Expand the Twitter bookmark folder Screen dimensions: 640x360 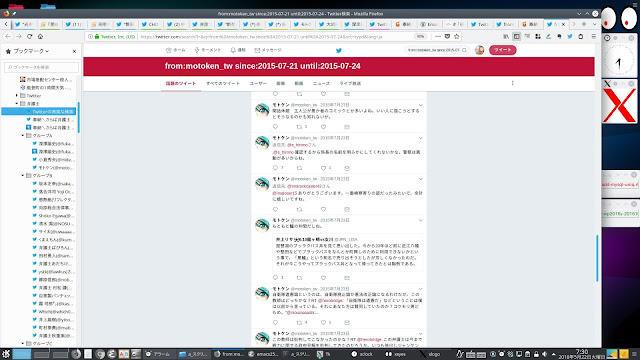[17, 96]
